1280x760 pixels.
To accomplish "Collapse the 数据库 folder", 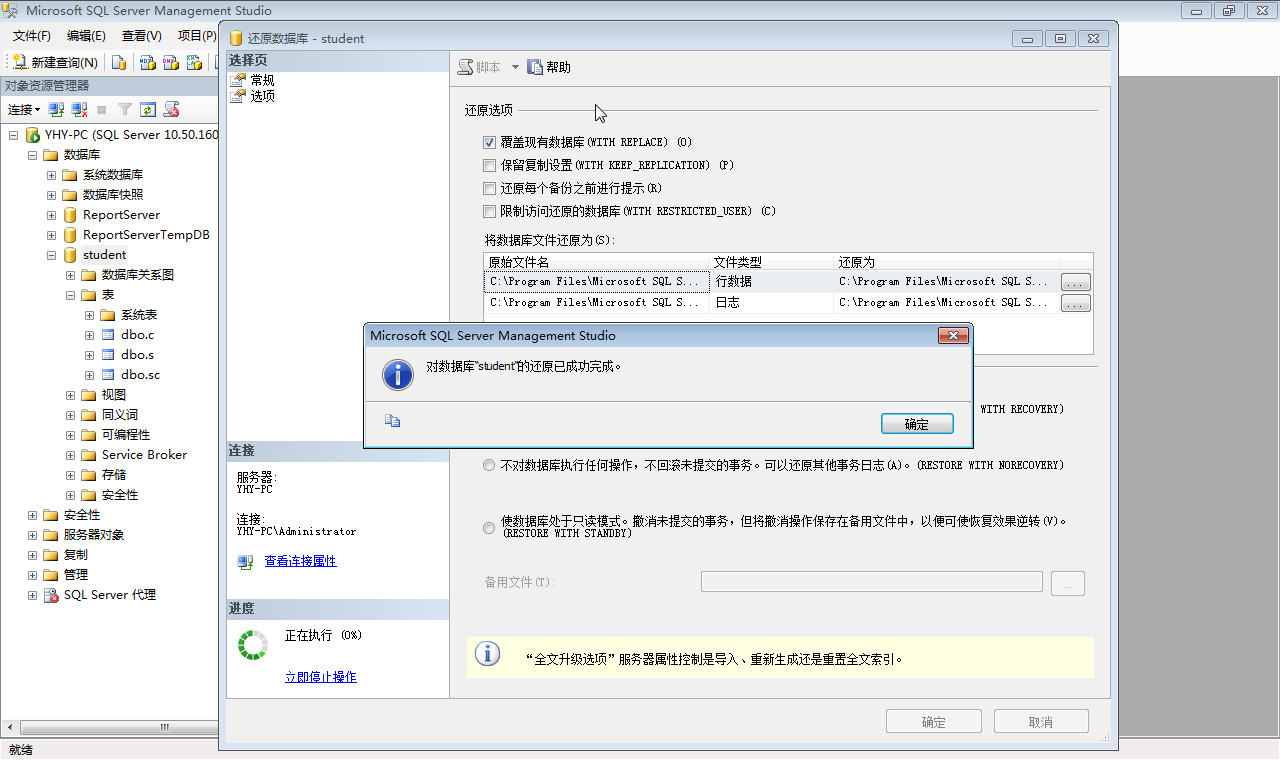I will [32, 155].
